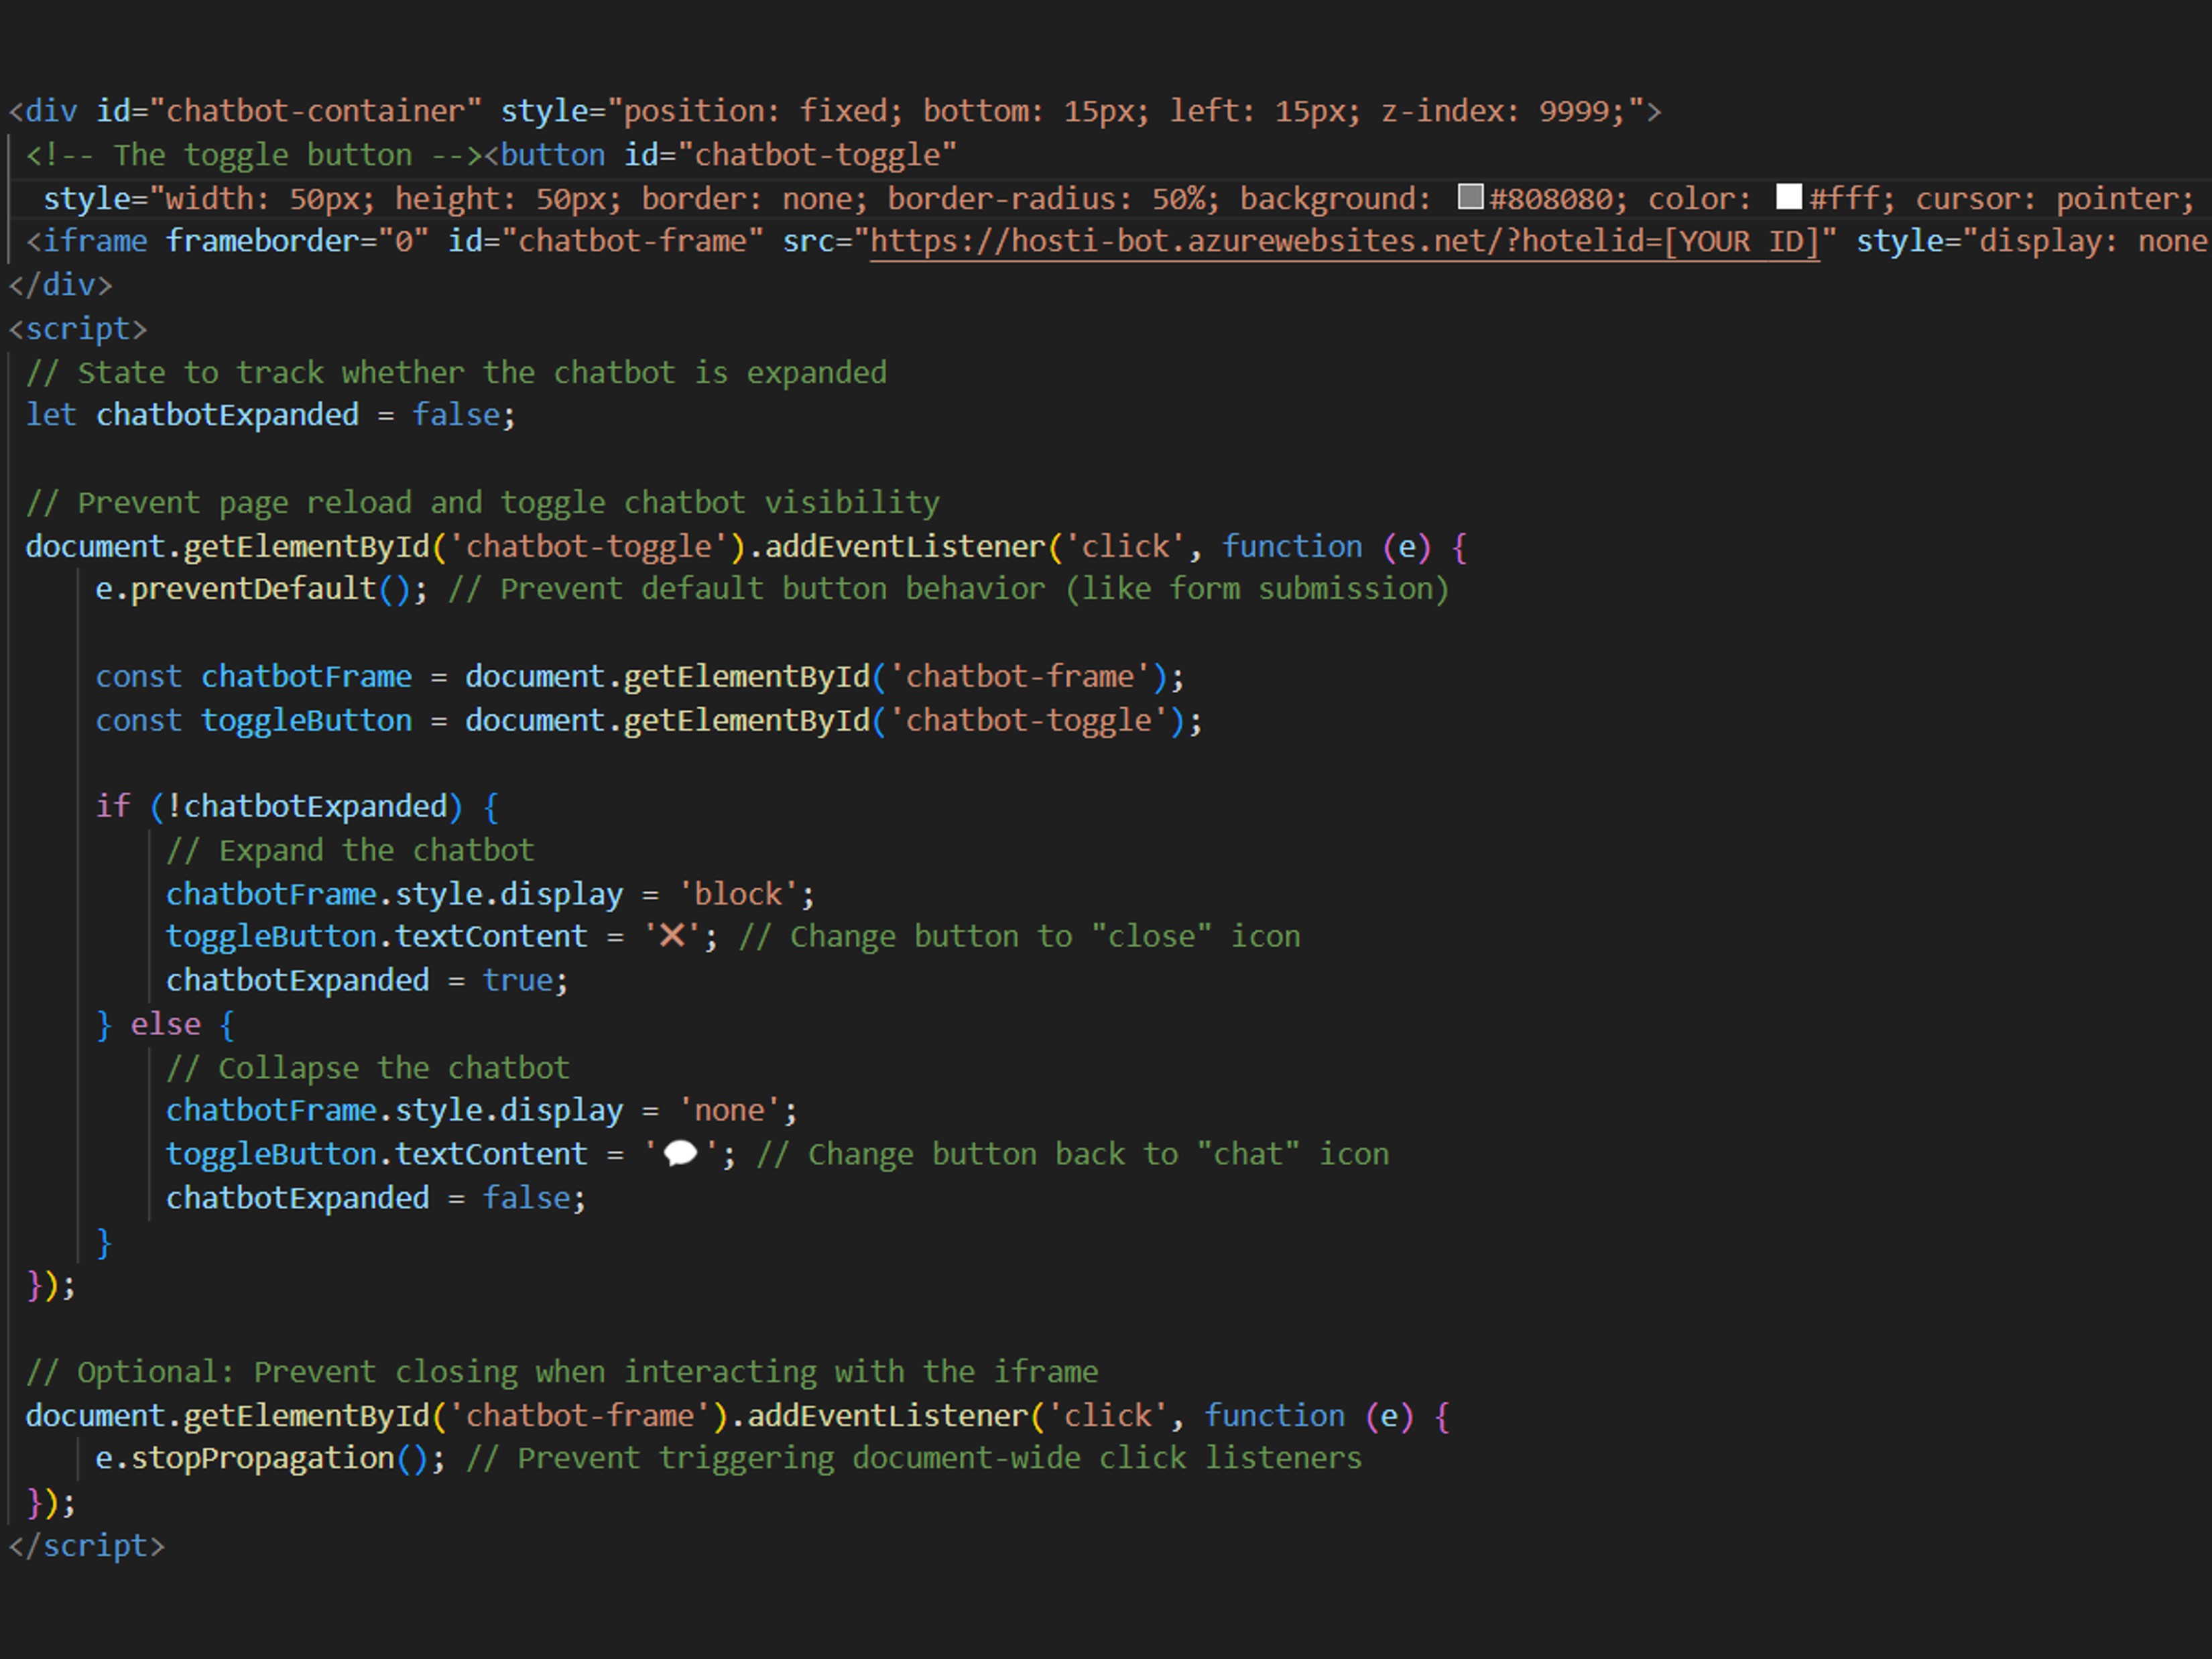
Task: Click the white #fff color swatch
Action: click(x=1789, y=197)
